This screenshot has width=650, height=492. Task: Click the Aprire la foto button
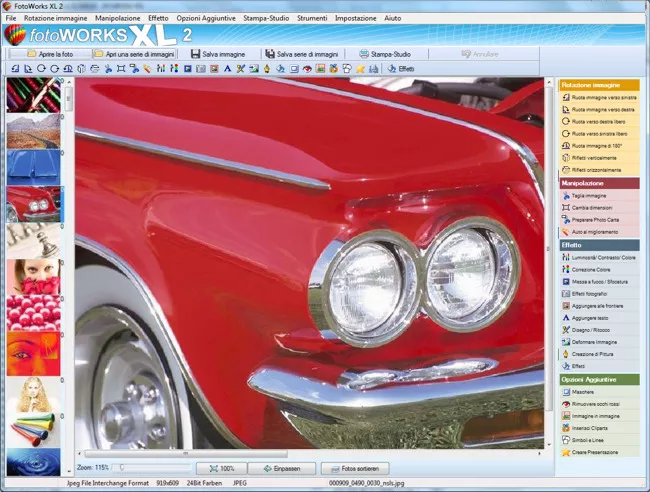pyautogui.click(x=50, y=54)
